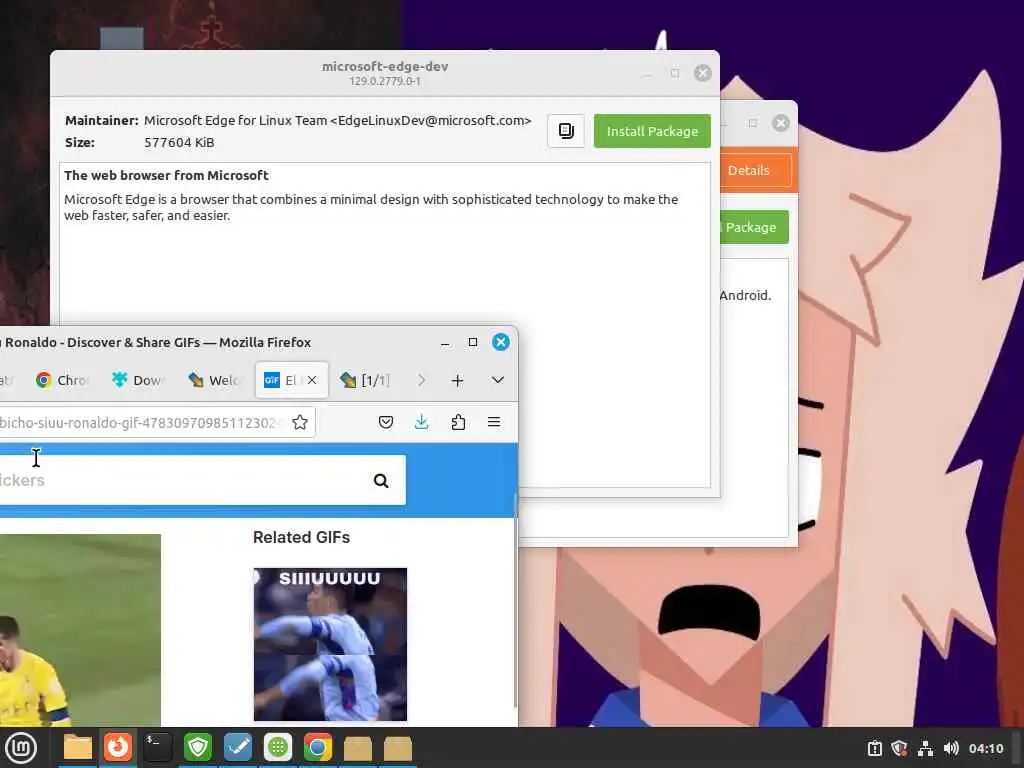Open the network connections tray icon
The image size is (1024, 768).
click(x=925, y=748)
